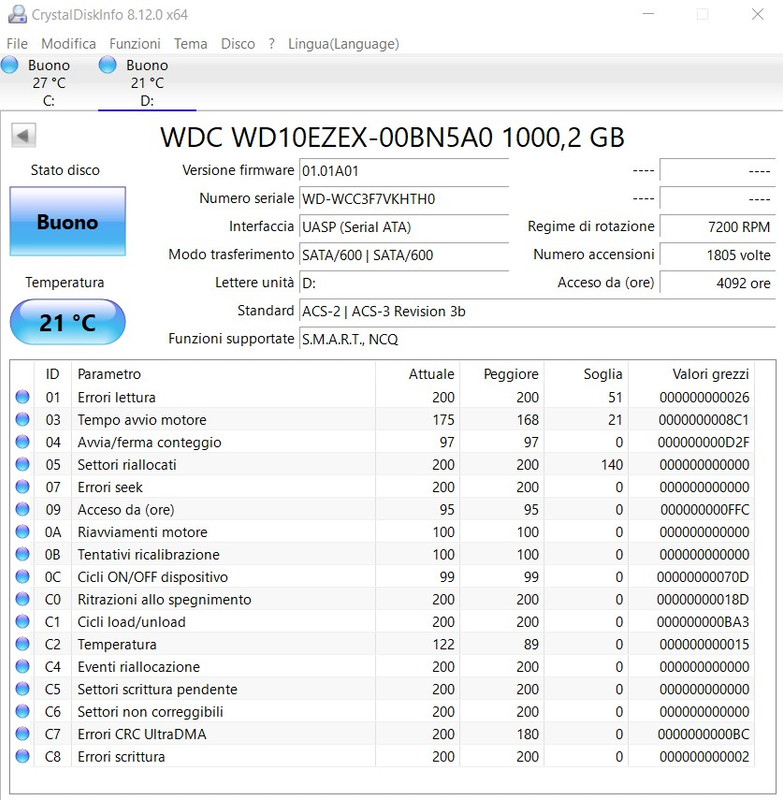Click status icon for Avvia/ferma conteggio row

(22, 442)
